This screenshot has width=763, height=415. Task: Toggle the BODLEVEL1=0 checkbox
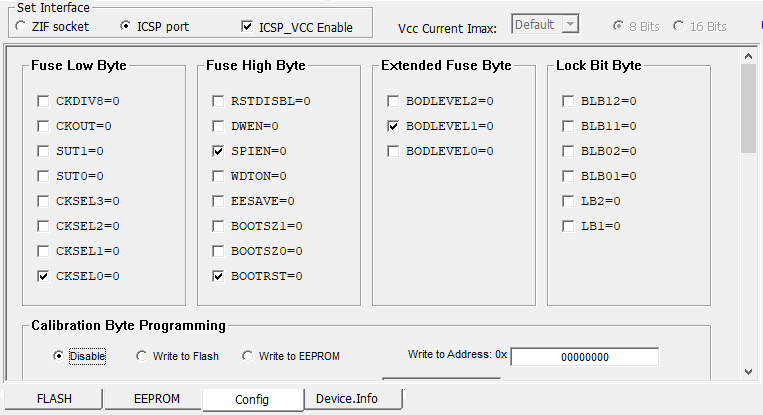(x=393, y=126)
